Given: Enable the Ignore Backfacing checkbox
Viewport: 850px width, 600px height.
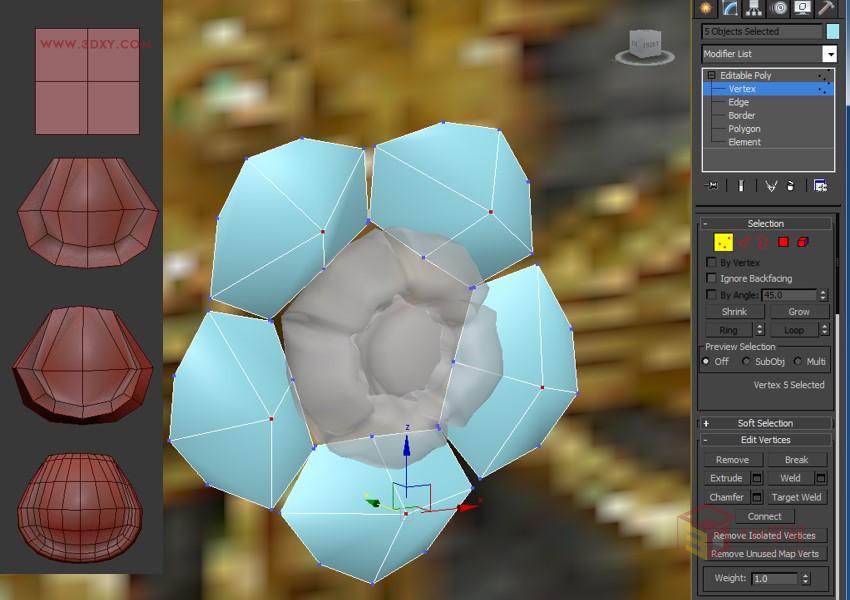Looking at the screenshot, I should (x=713, y=278).
